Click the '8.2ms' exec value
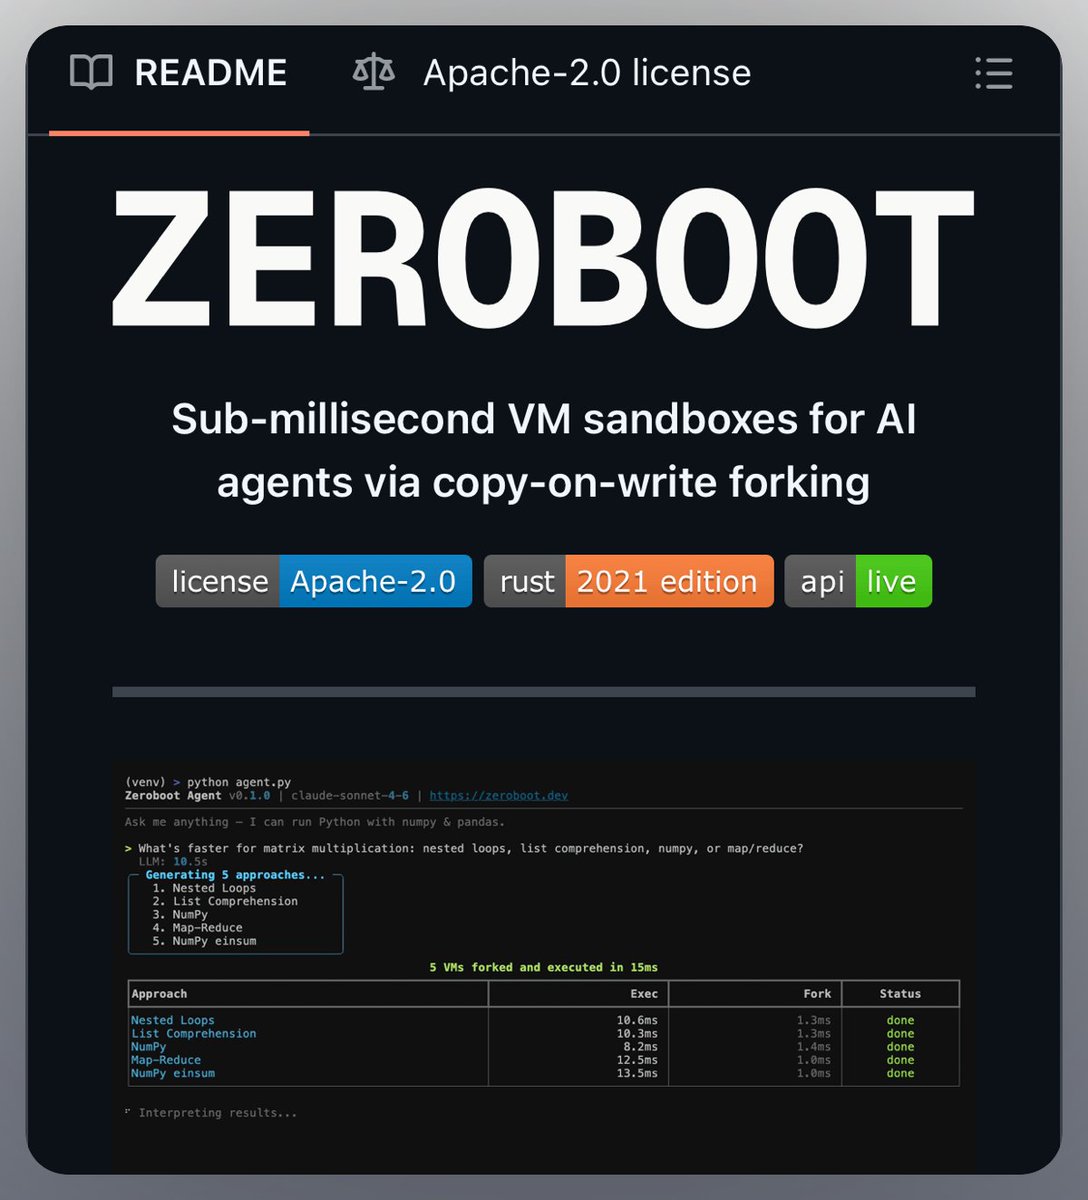The image size is (1088, 1200). (640, 1047)
